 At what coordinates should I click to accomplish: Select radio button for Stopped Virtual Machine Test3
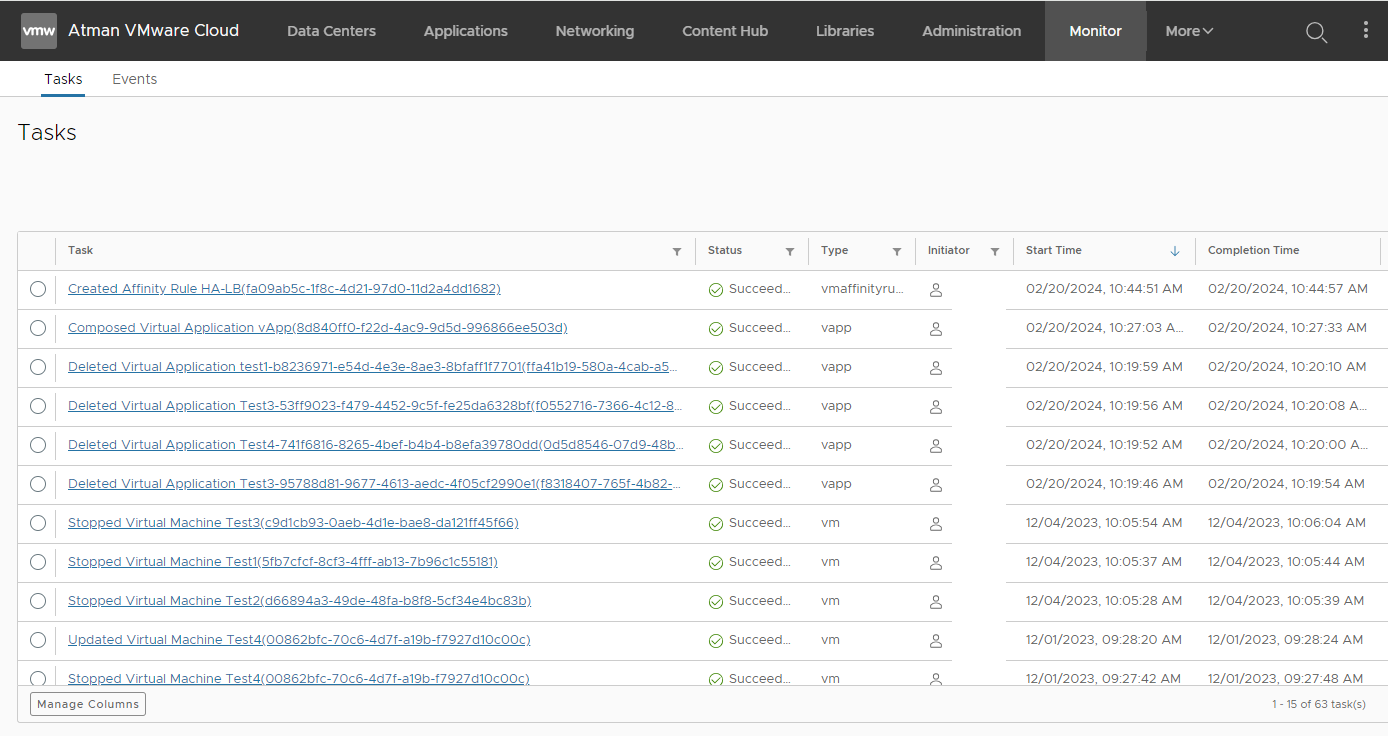click(38, 523)
